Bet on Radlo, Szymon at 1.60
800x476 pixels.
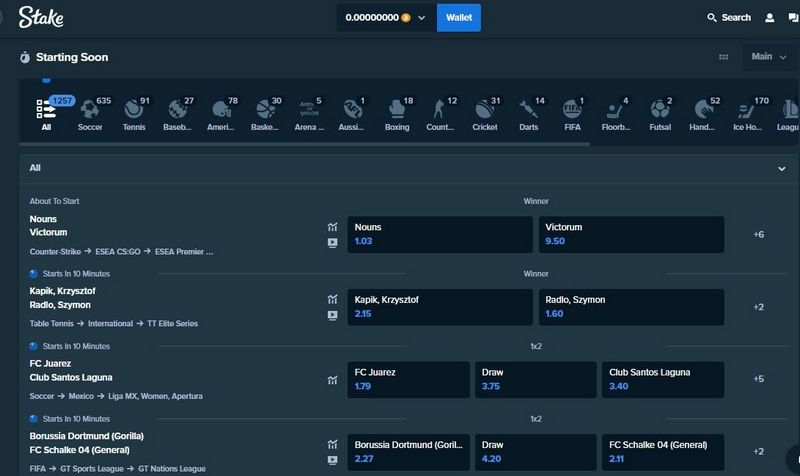coord(631,307)
